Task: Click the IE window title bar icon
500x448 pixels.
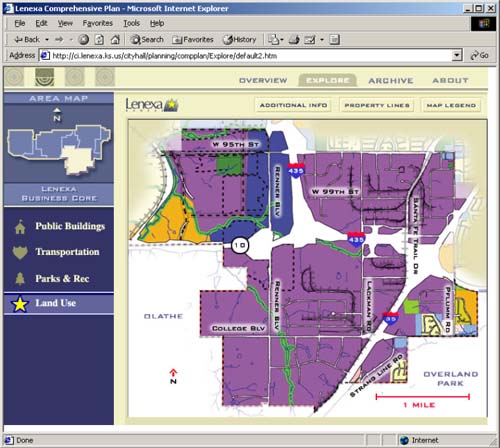Action: tap(9, 8)
